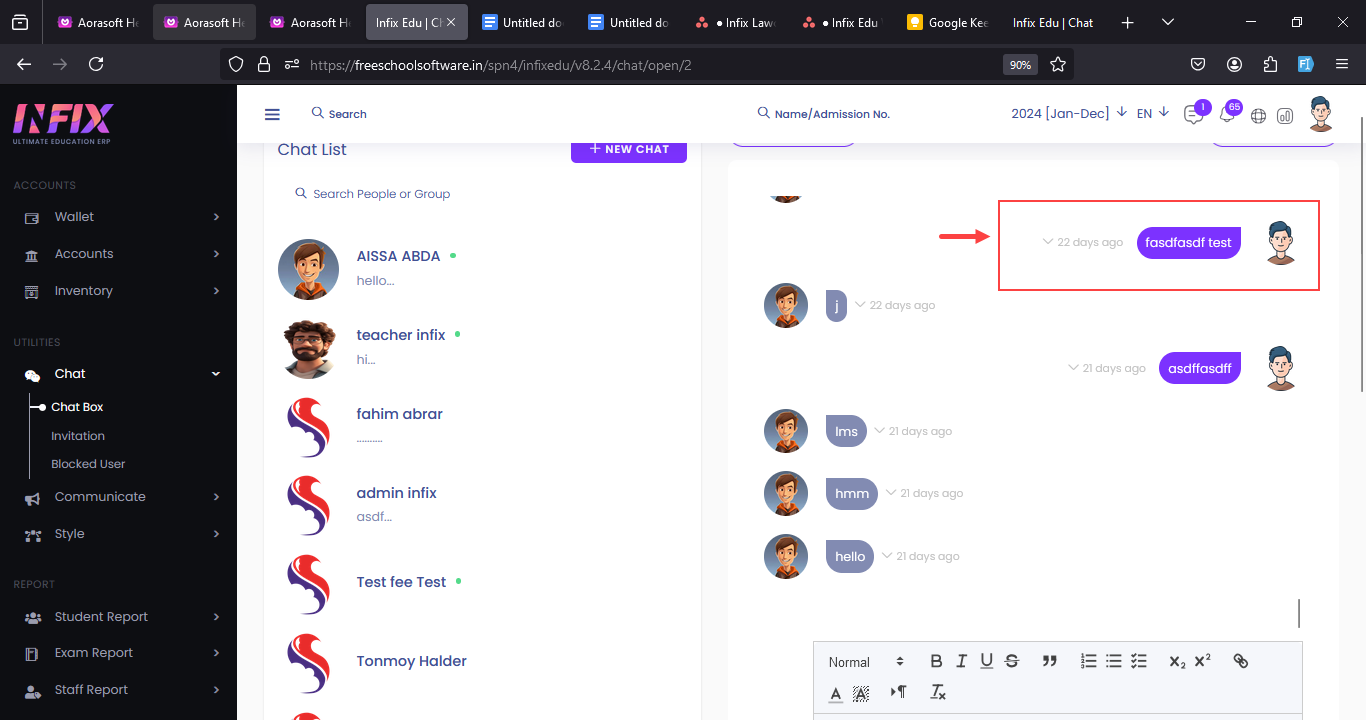Open chat with fahim abrar
The width and height of the screenshot is (1366, 720).
(x=481, y=427)
